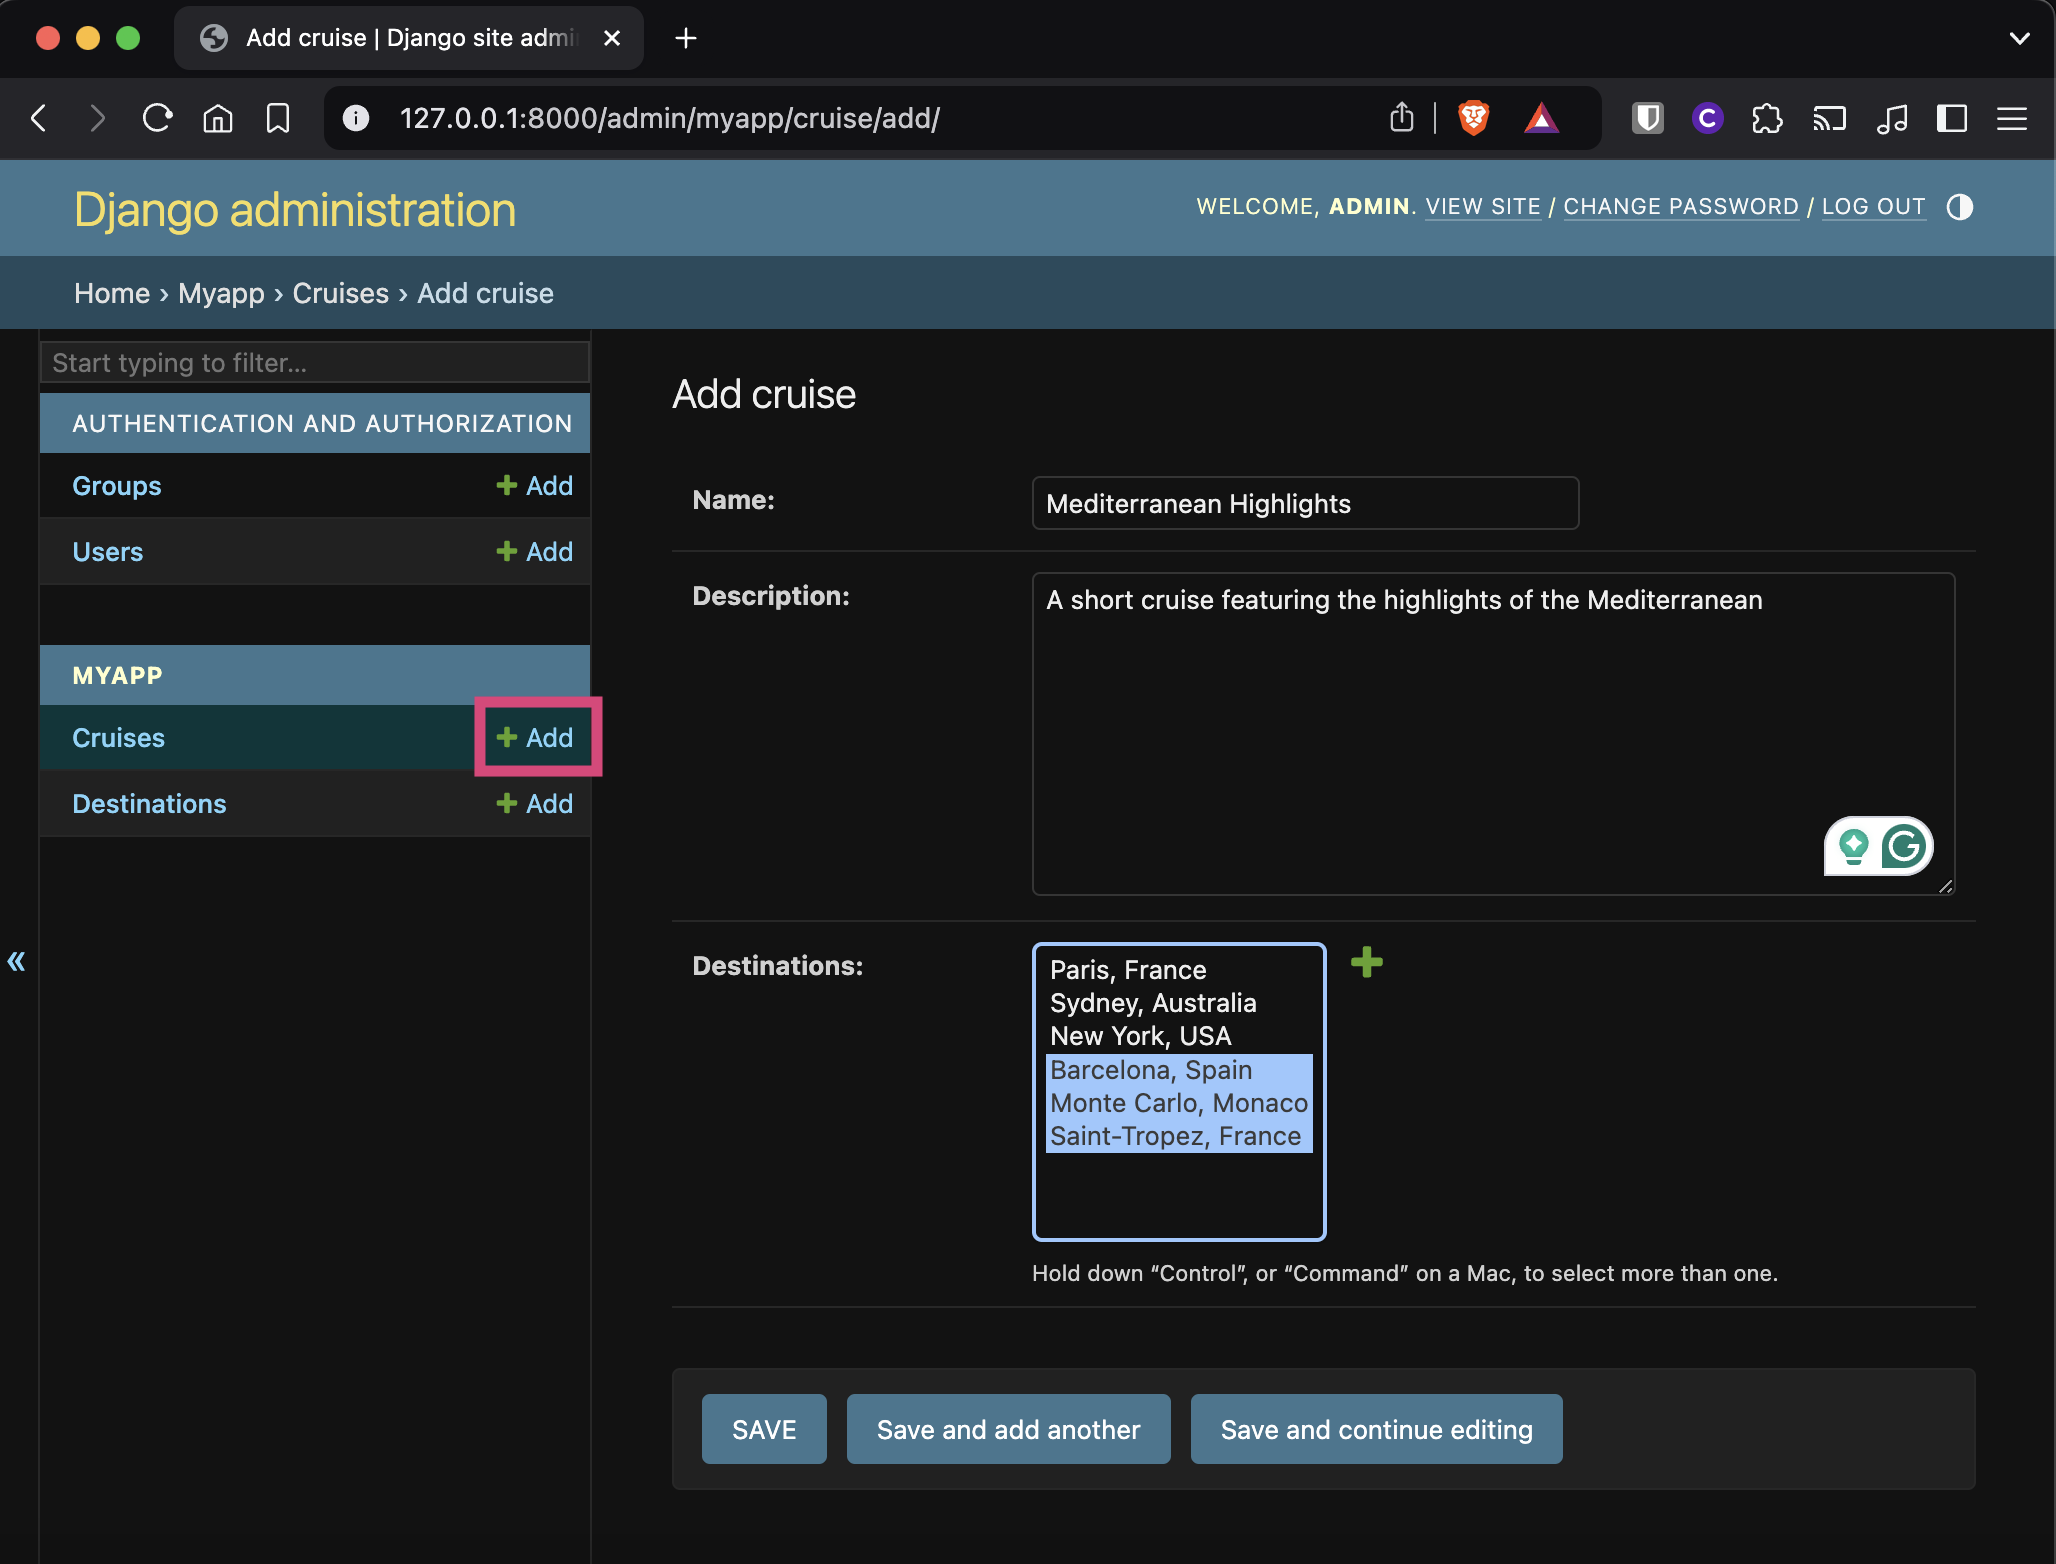Bookmark this page
2056x1564 pixels.
[278, 118]
